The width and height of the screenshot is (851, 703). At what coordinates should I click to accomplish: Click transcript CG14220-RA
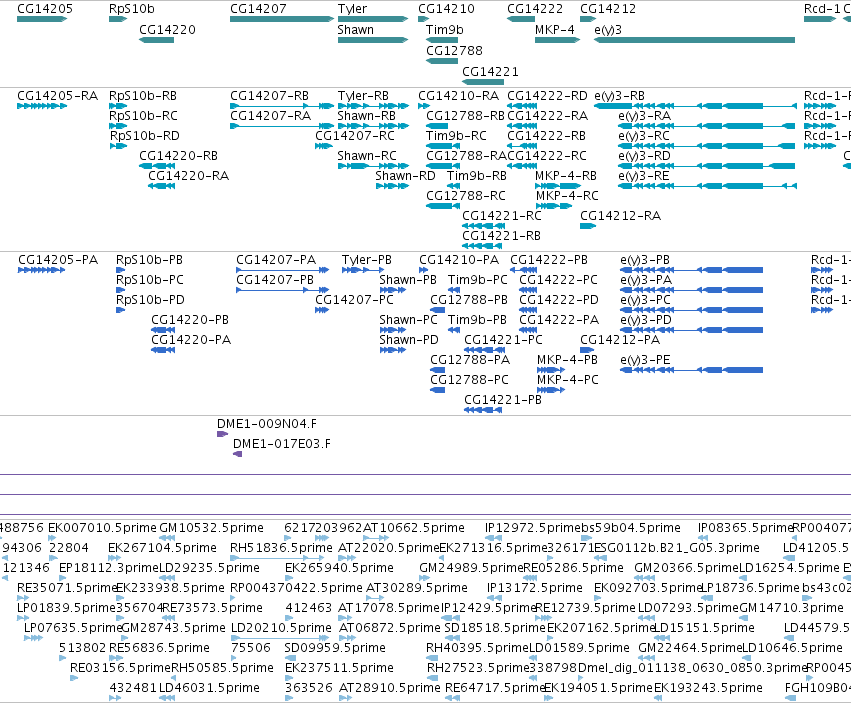click(188, 176)
